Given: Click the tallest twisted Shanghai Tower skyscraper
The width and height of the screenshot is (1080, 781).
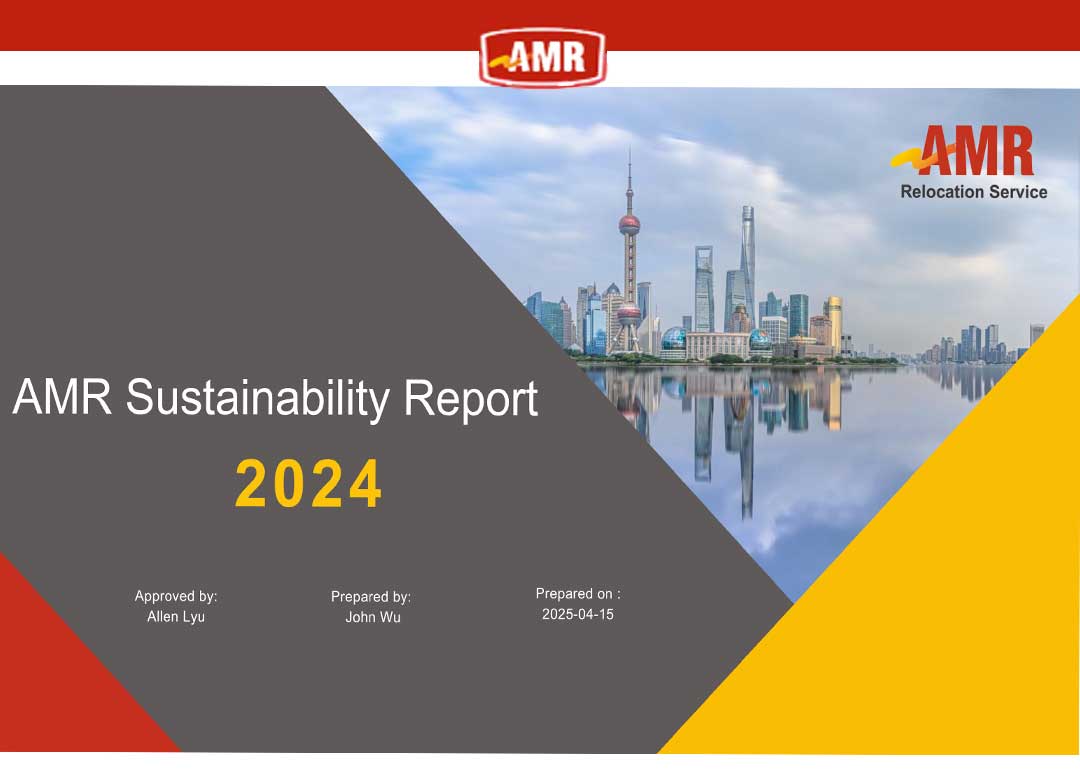Looking at the screenshot, I should pyautogui.click(x=746, y=260).
